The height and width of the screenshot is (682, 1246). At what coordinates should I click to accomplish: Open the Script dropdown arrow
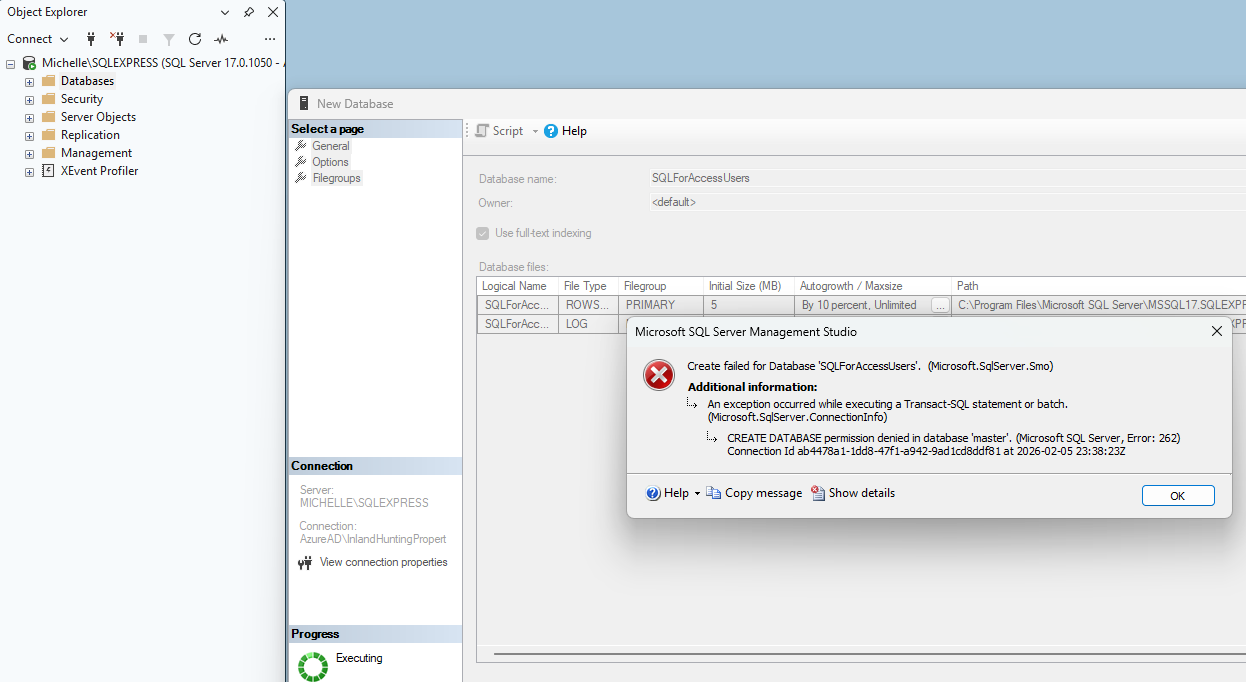535,131
